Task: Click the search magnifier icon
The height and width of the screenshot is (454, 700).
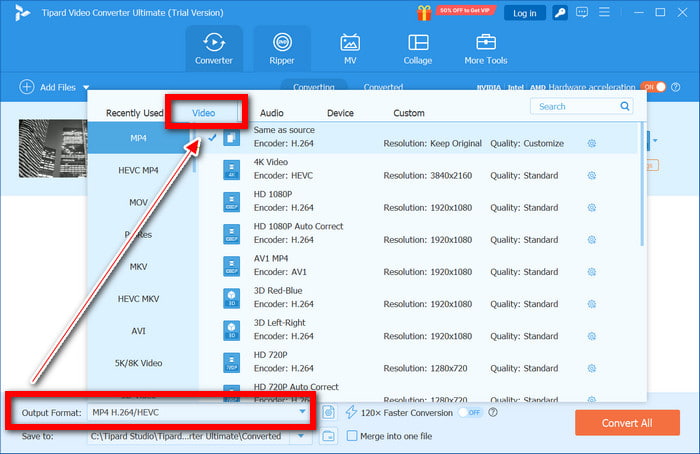Action: pyautogui.click(x=625, y=106)
